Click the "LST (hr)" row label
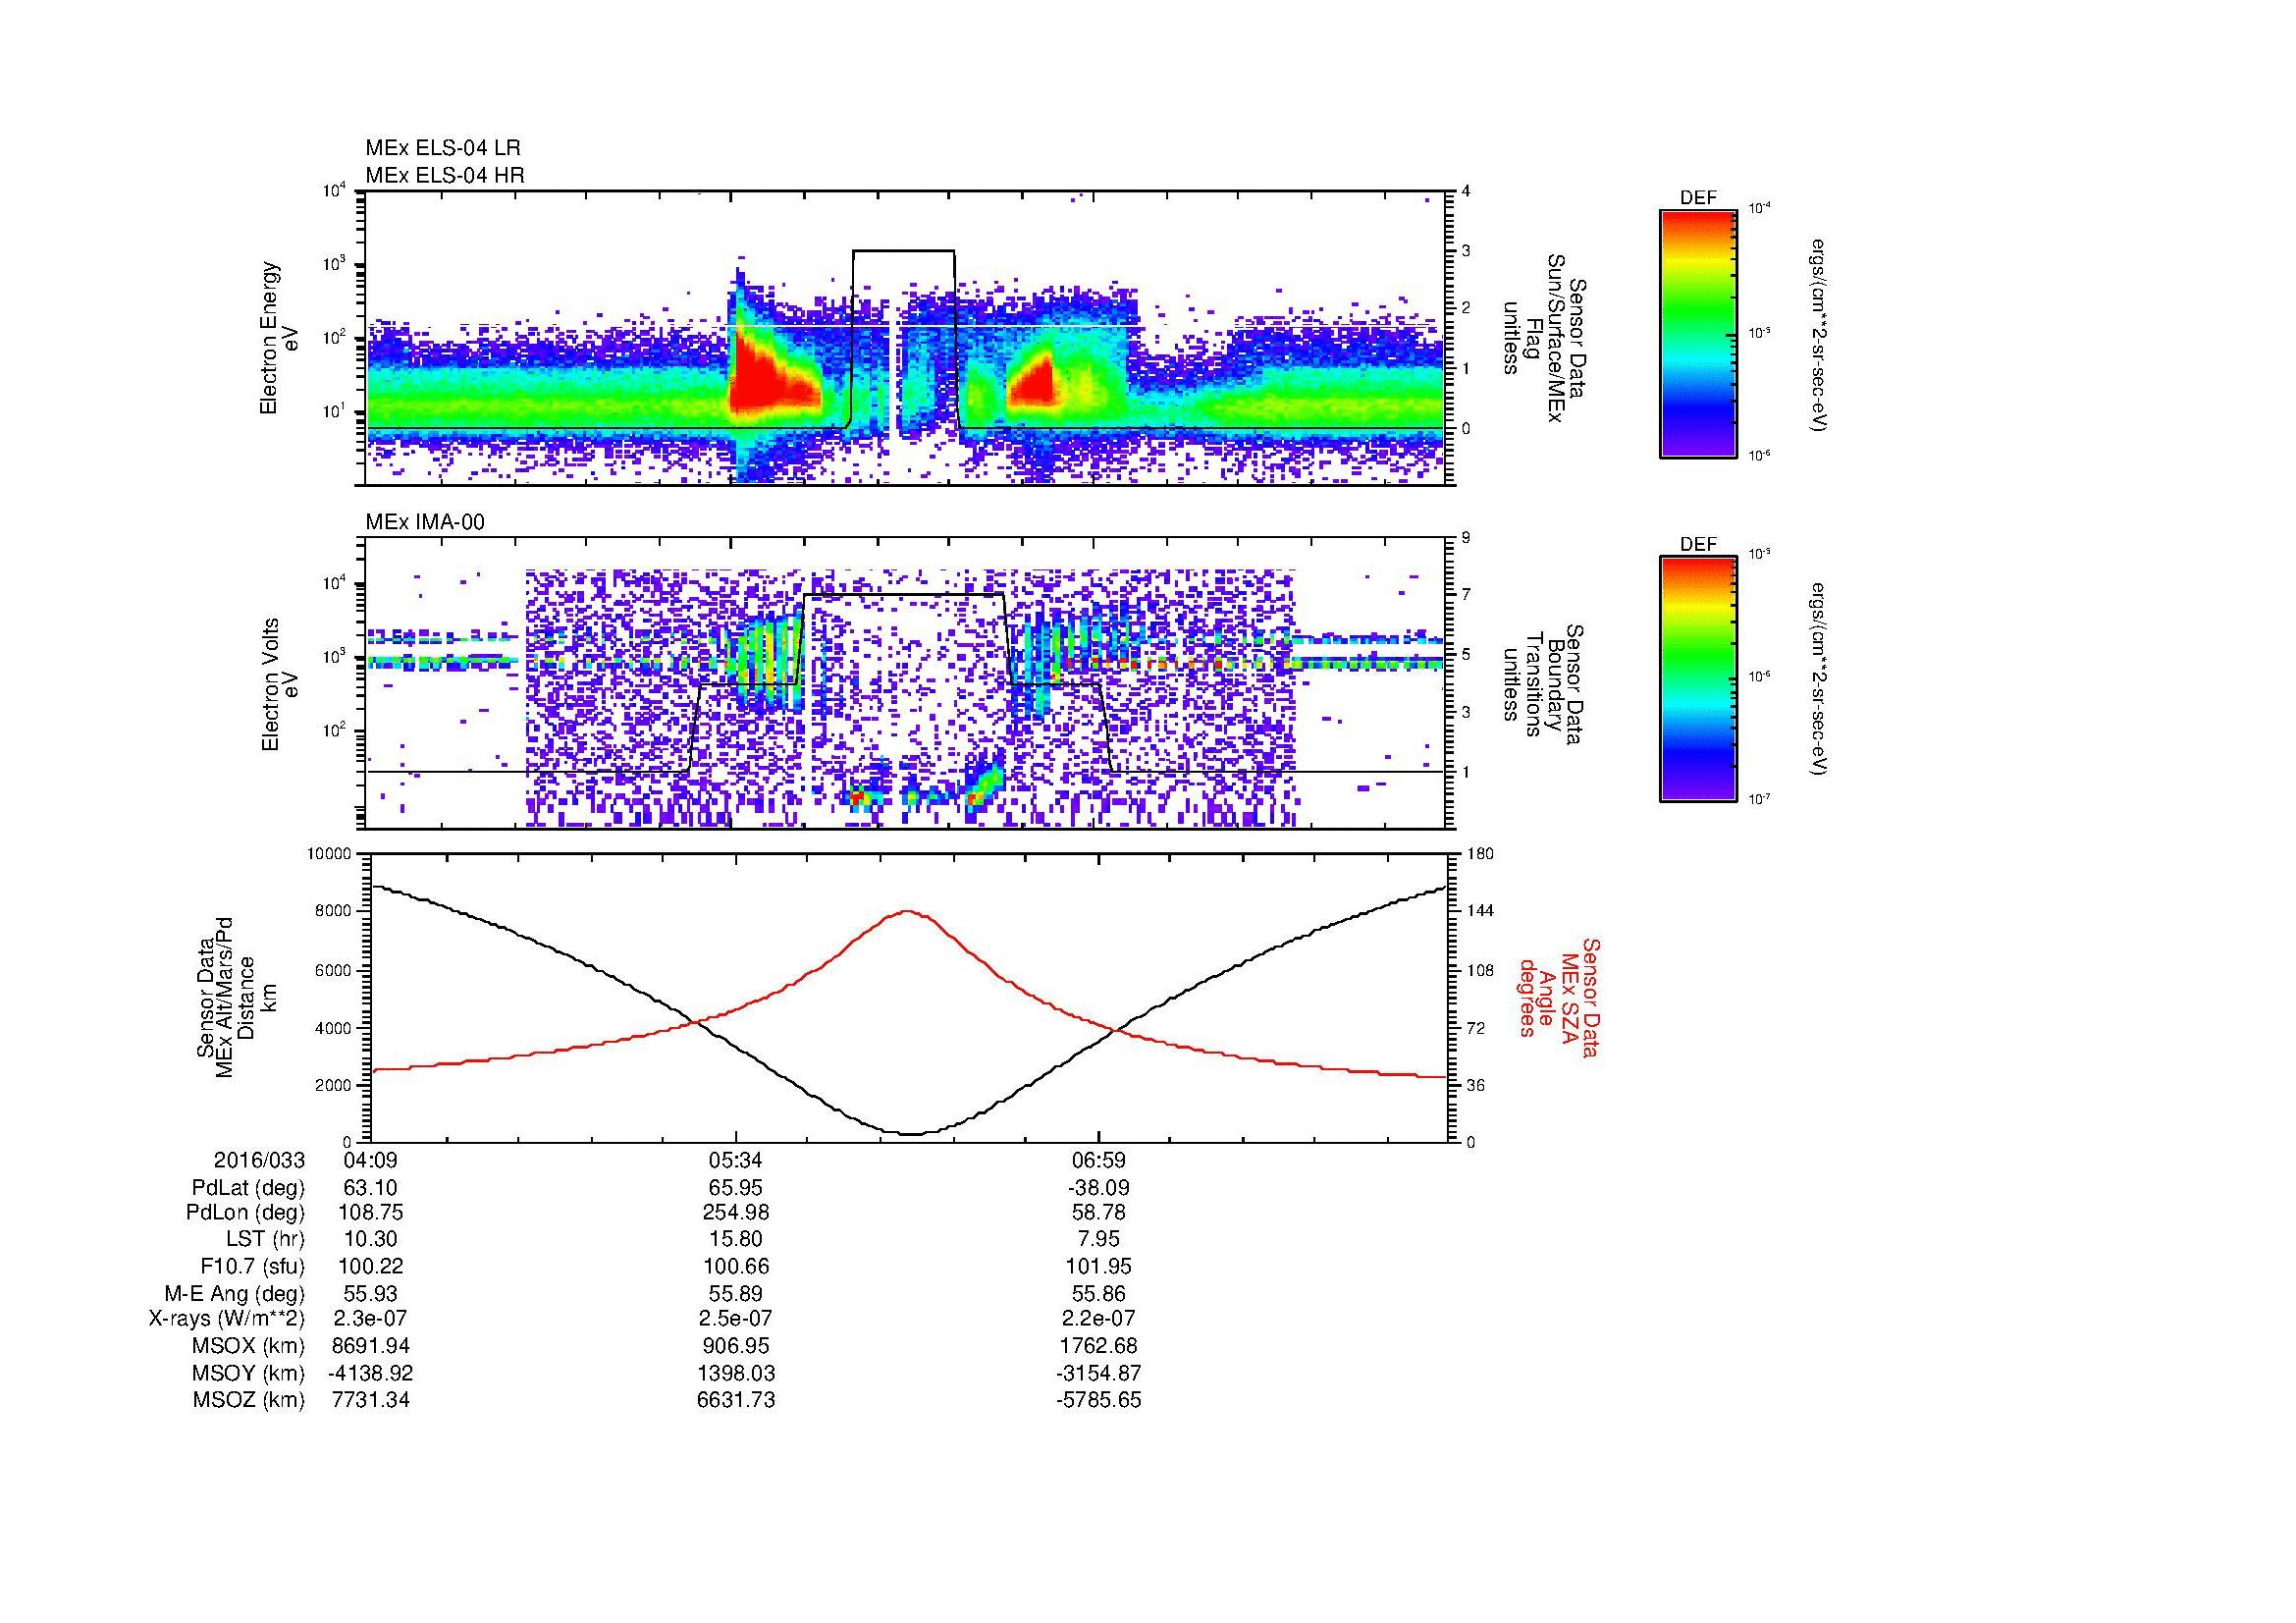This screenshot has height=1623, width=2296. coord(266,1239)
